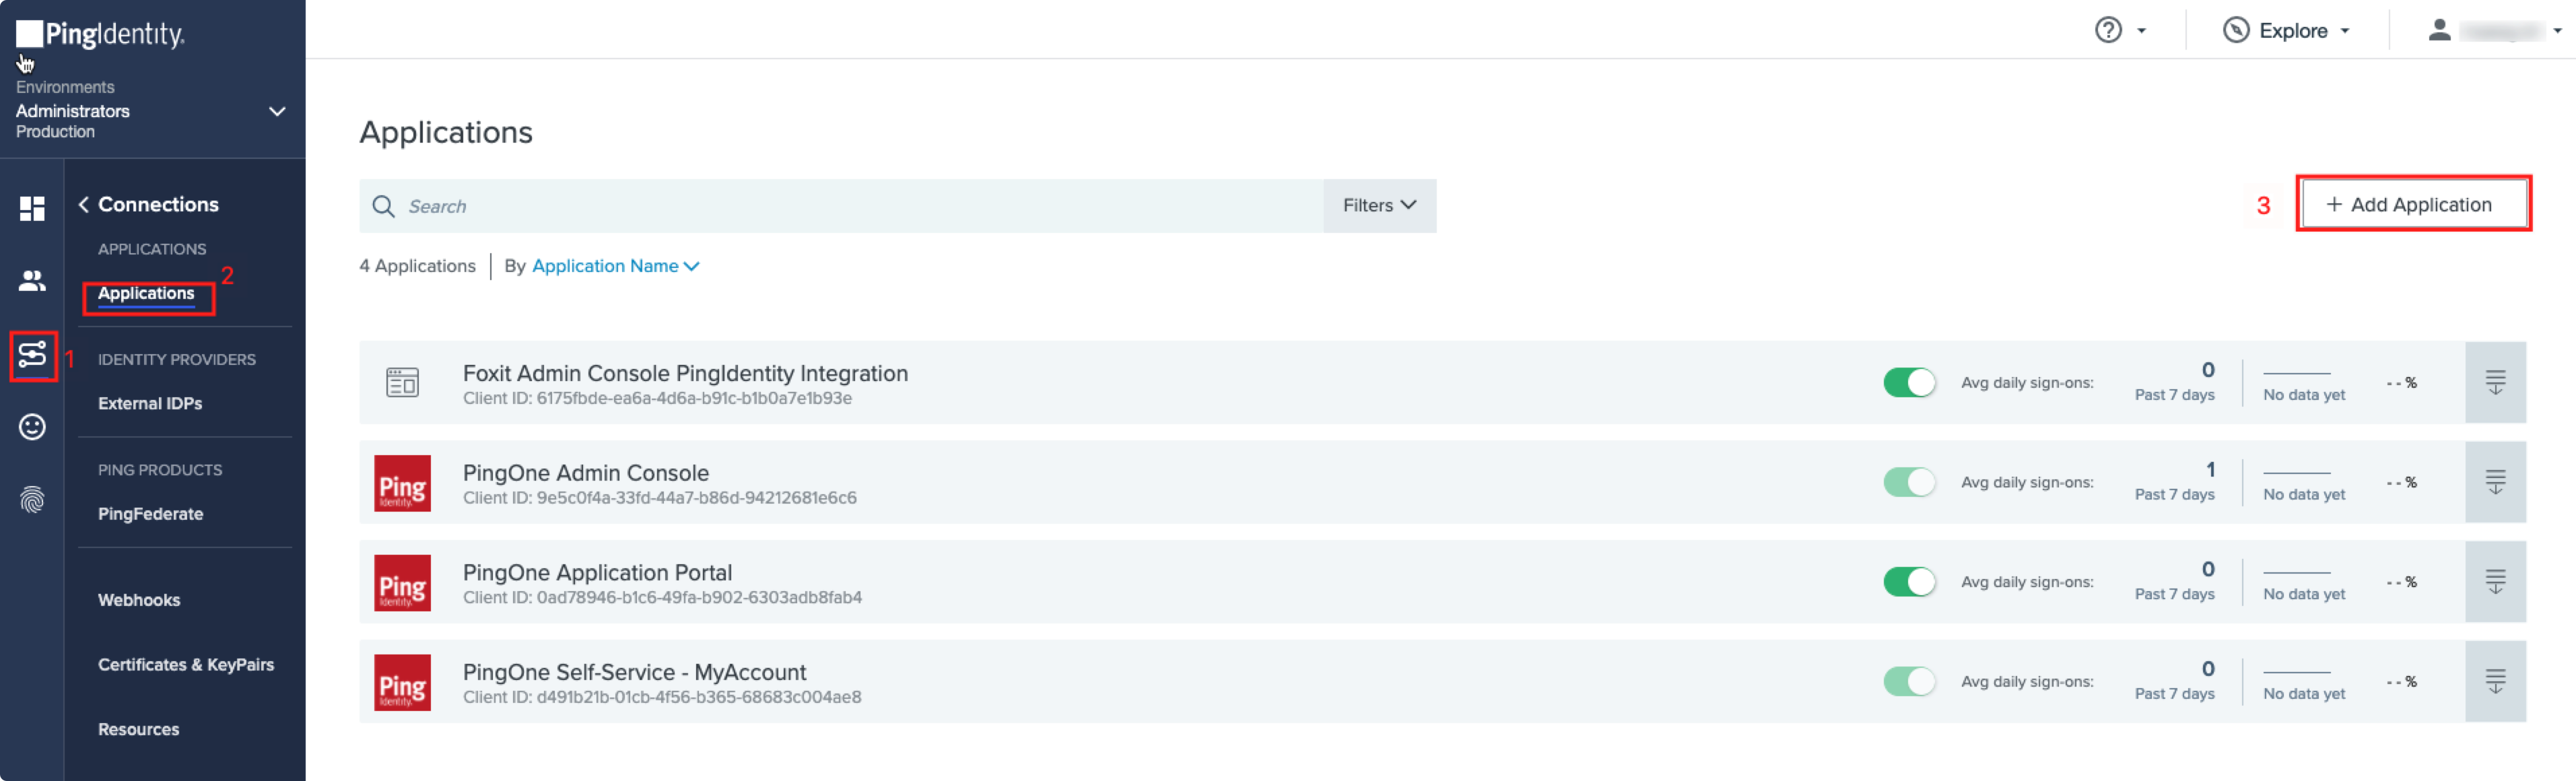
Task: Click the PingOne Admin Console Ping logo
Action: click(402, 483)
